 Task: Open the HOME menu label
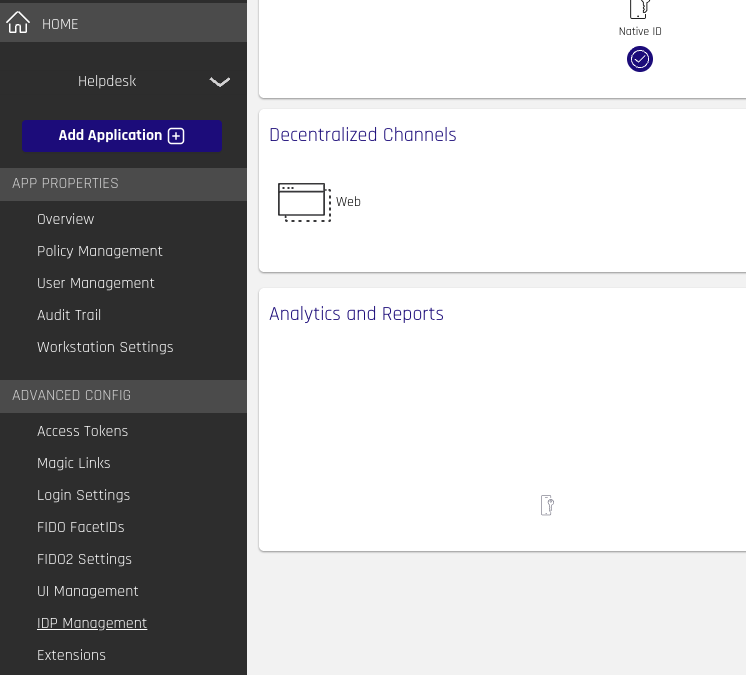point(60,24)
